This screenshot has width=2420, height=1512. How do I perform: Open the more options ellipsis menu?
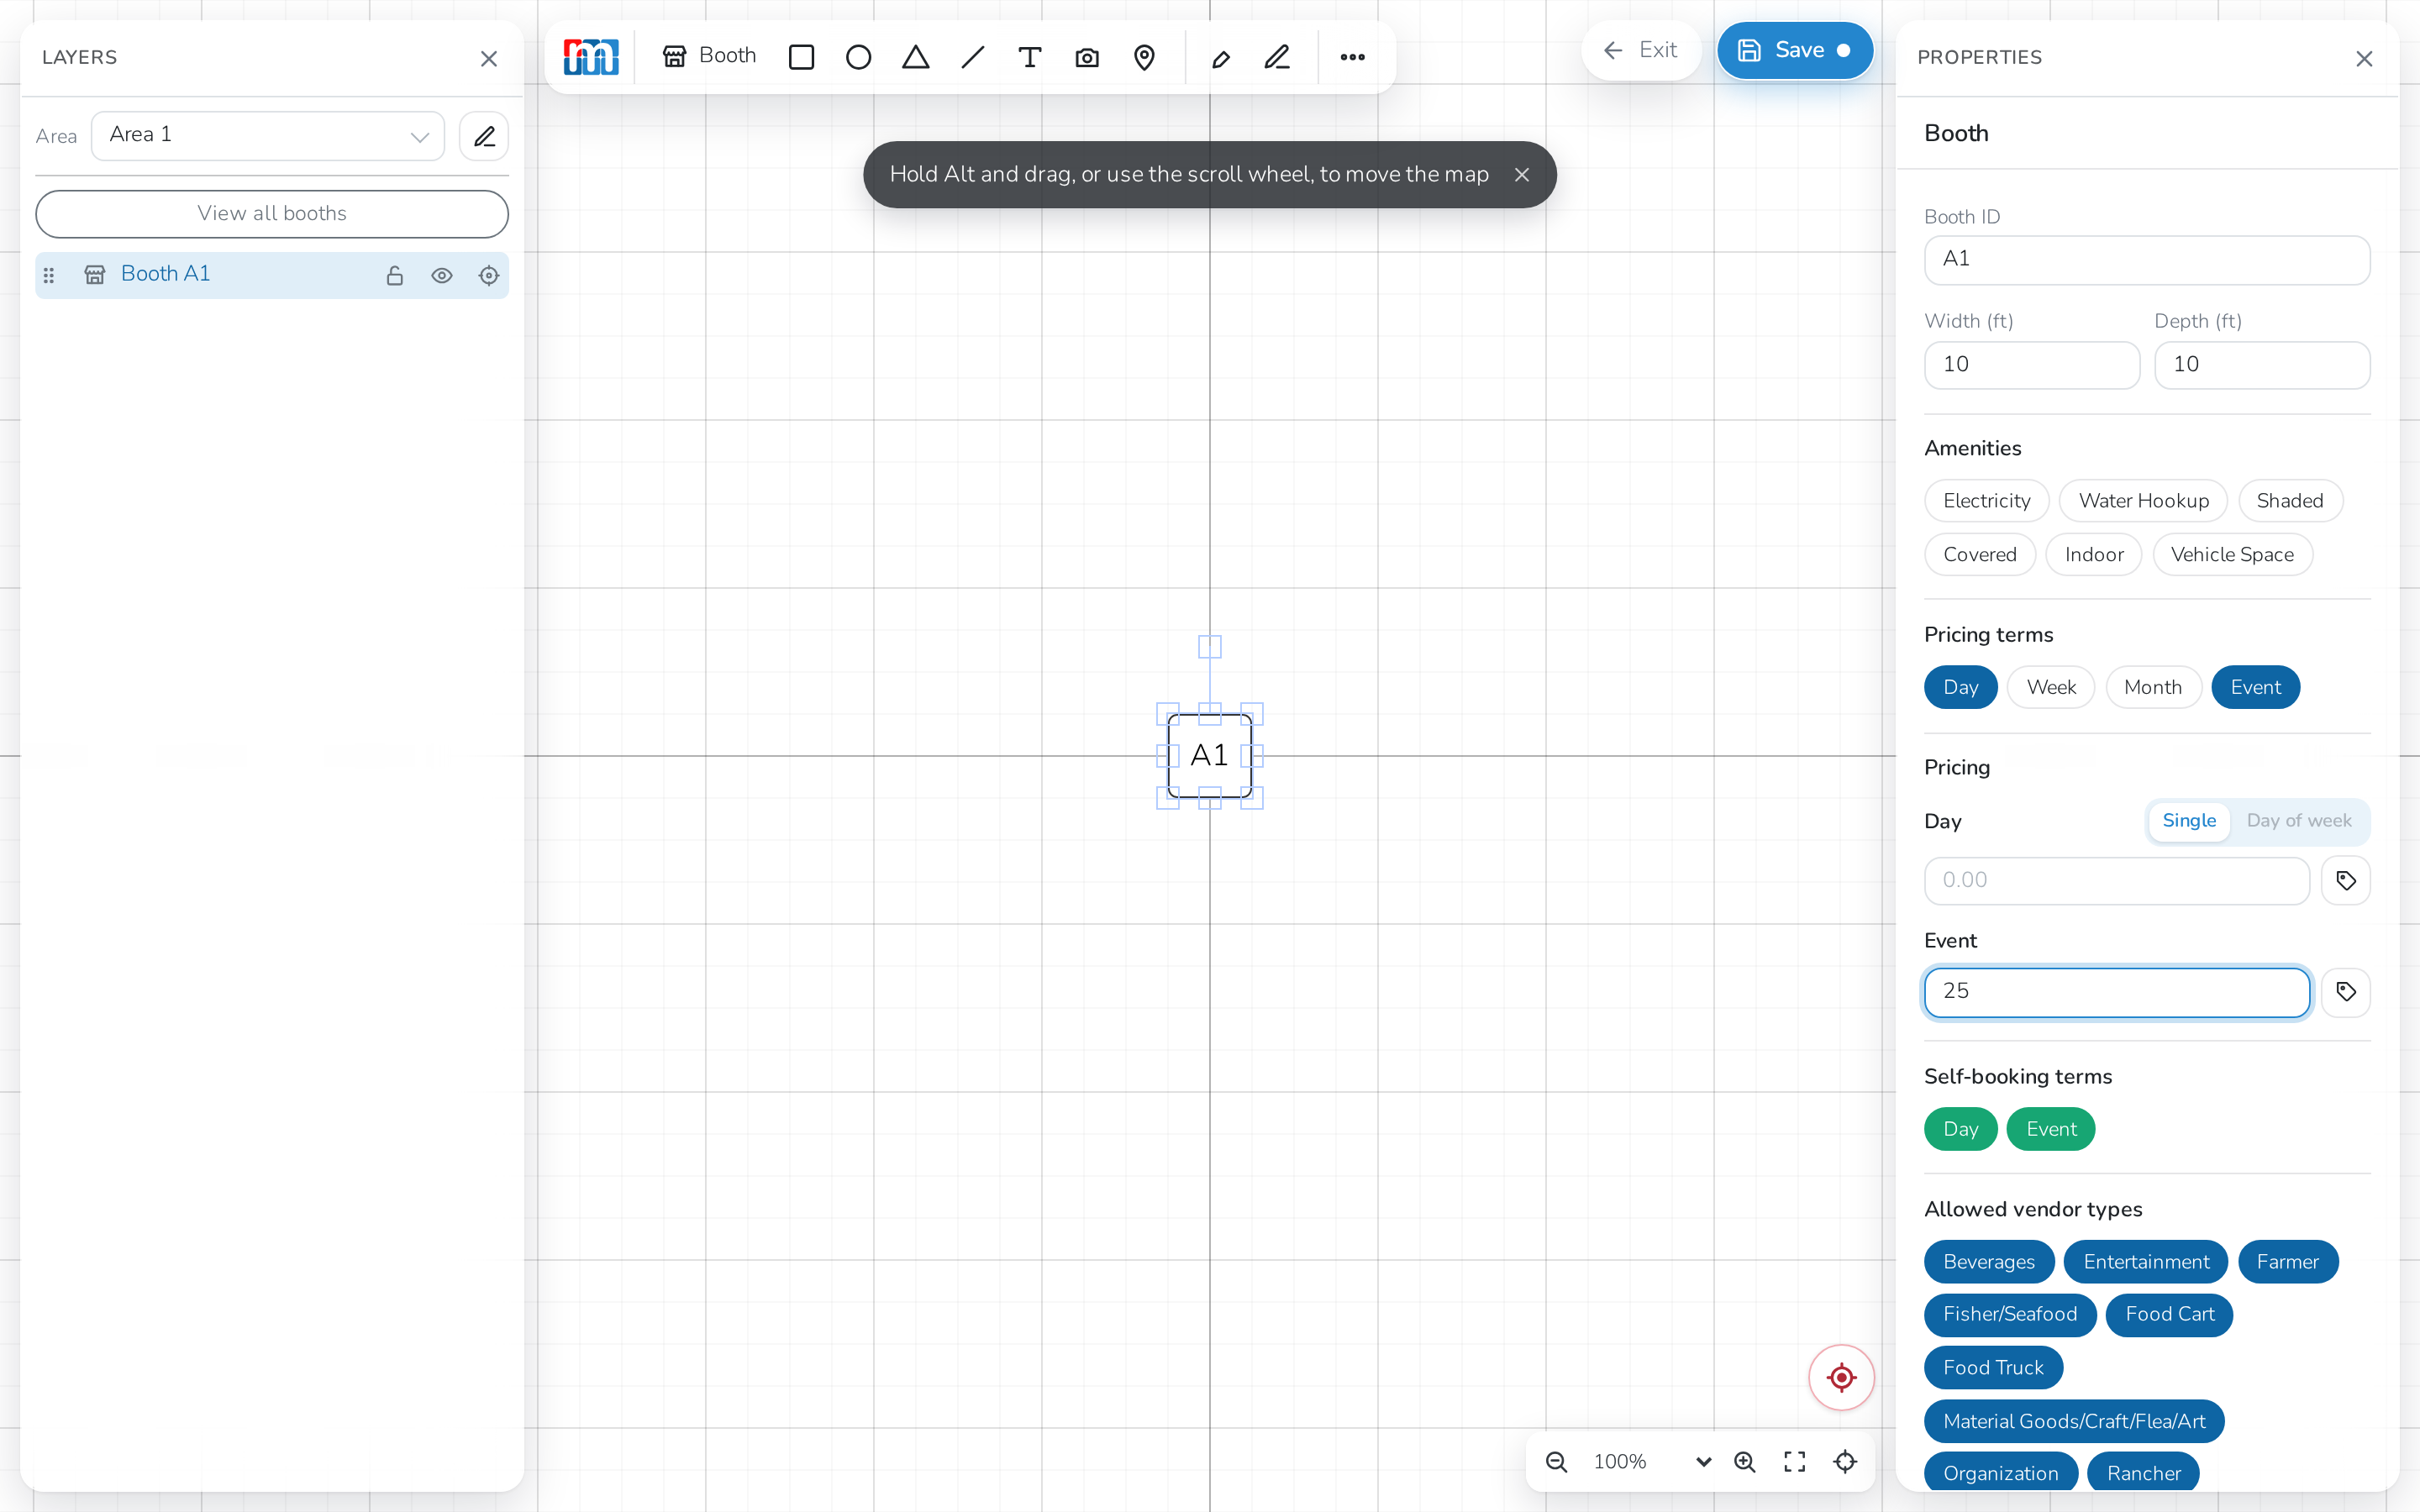(x=1352, y=57)
